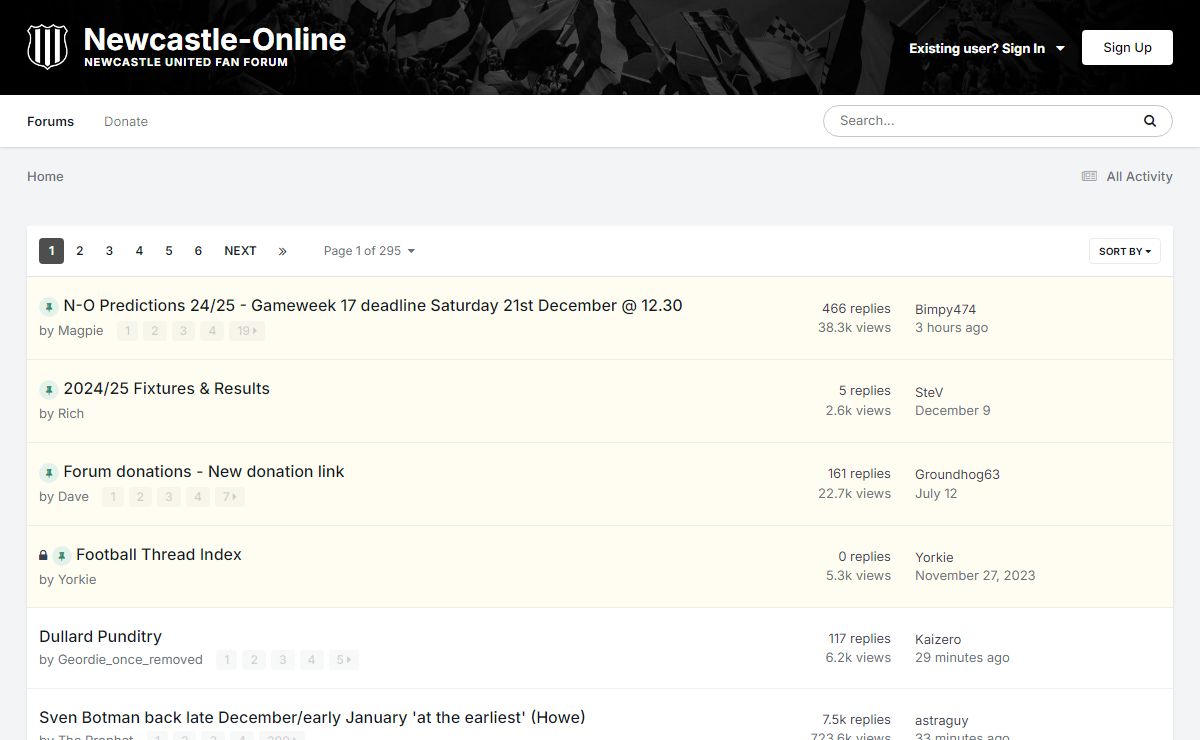Open the Forums tab

coord(51,121)
